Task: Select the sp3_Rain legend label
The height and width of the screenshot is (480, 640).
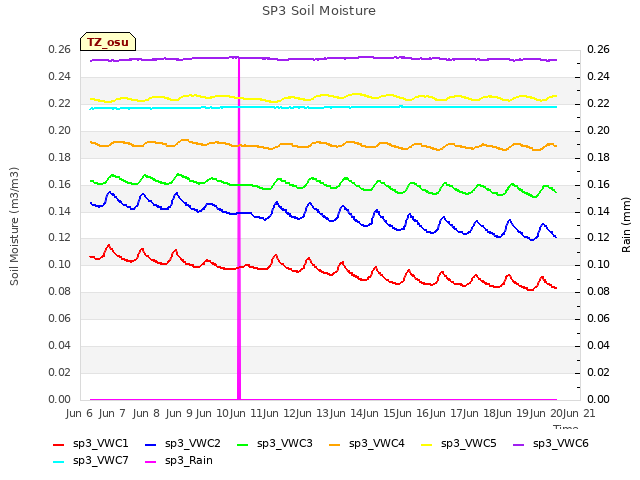Action: pyautogui.click(x=189, y=460)
